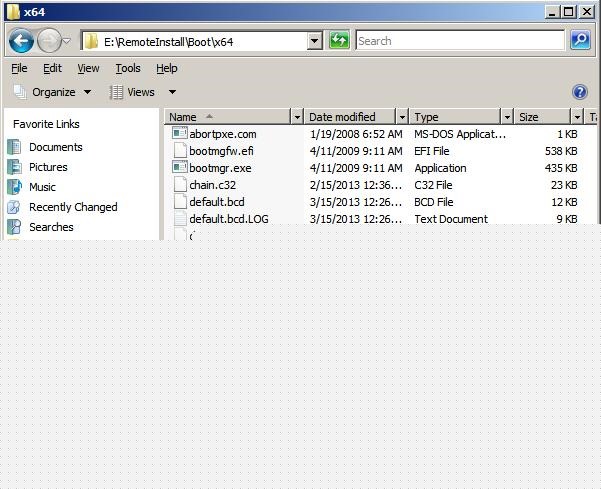Click the 538 KB size of bootmgfw.efi

(x=561, y=151)
